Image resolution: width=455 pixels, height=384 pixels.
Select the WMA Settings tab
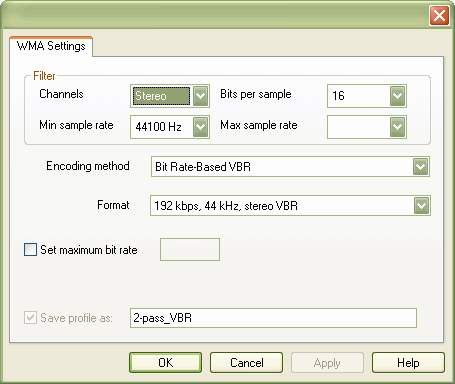click(51, 46)
